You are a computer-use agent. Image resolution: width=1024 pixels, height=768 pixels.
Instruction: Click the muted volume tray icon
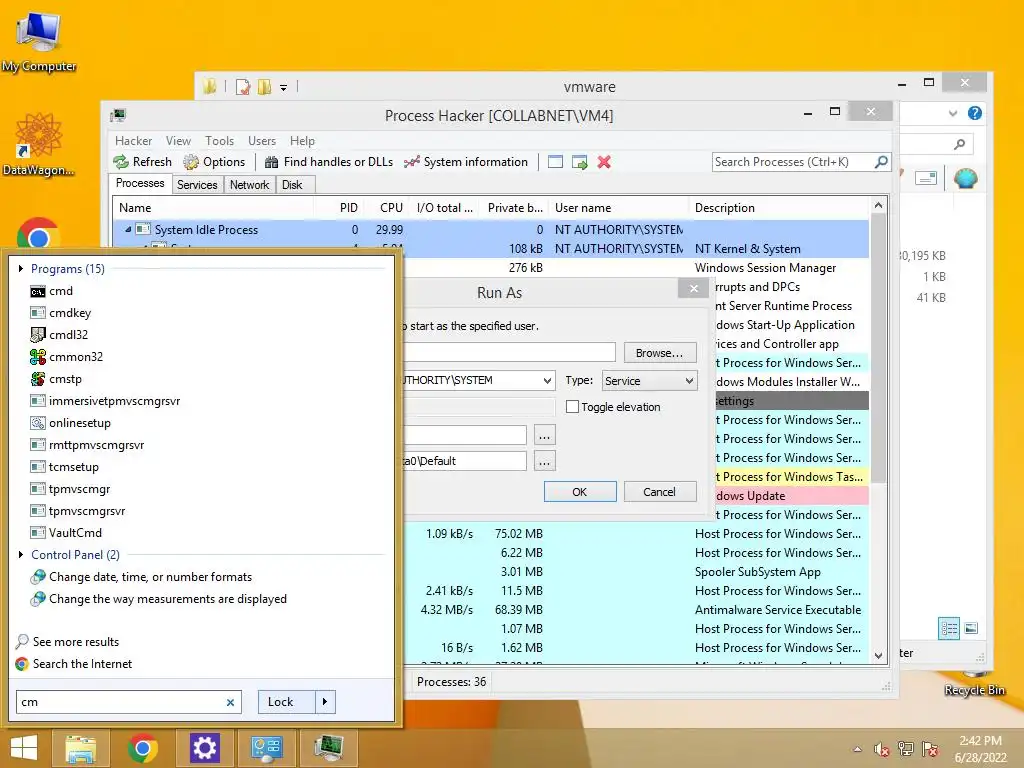point(881,749)
